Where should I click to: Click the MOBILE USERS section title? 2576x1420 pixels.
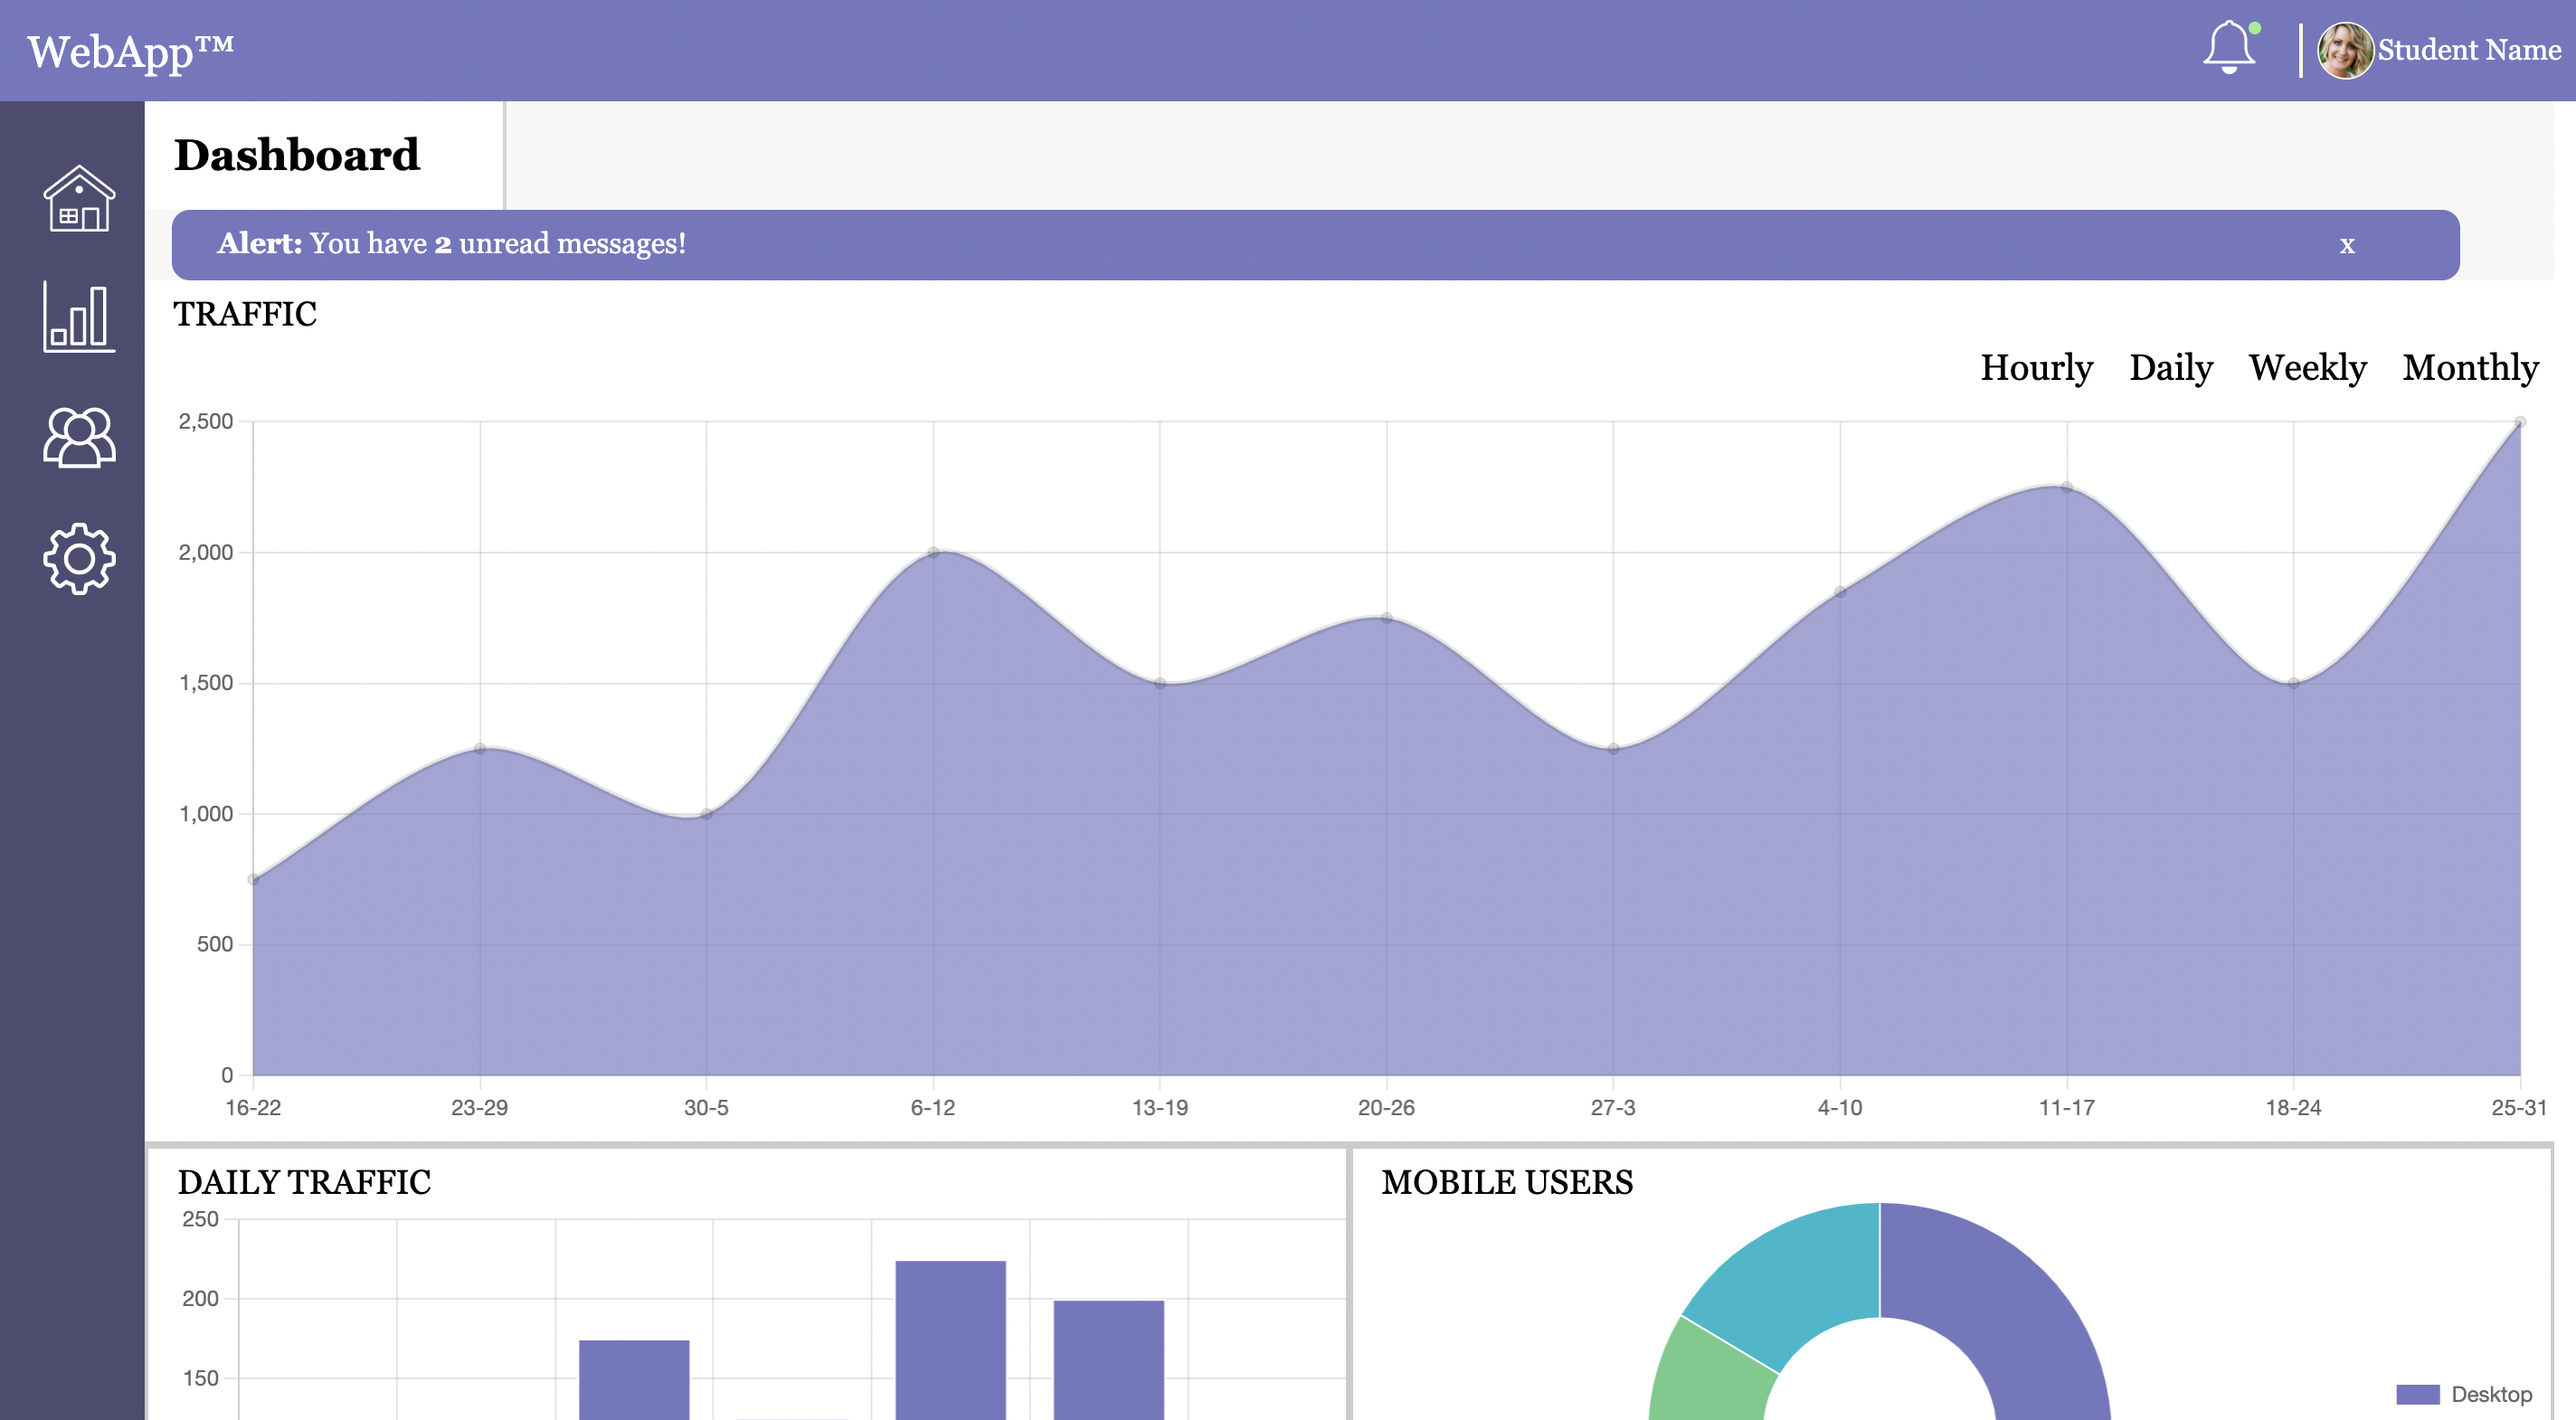point(1507,1182)
